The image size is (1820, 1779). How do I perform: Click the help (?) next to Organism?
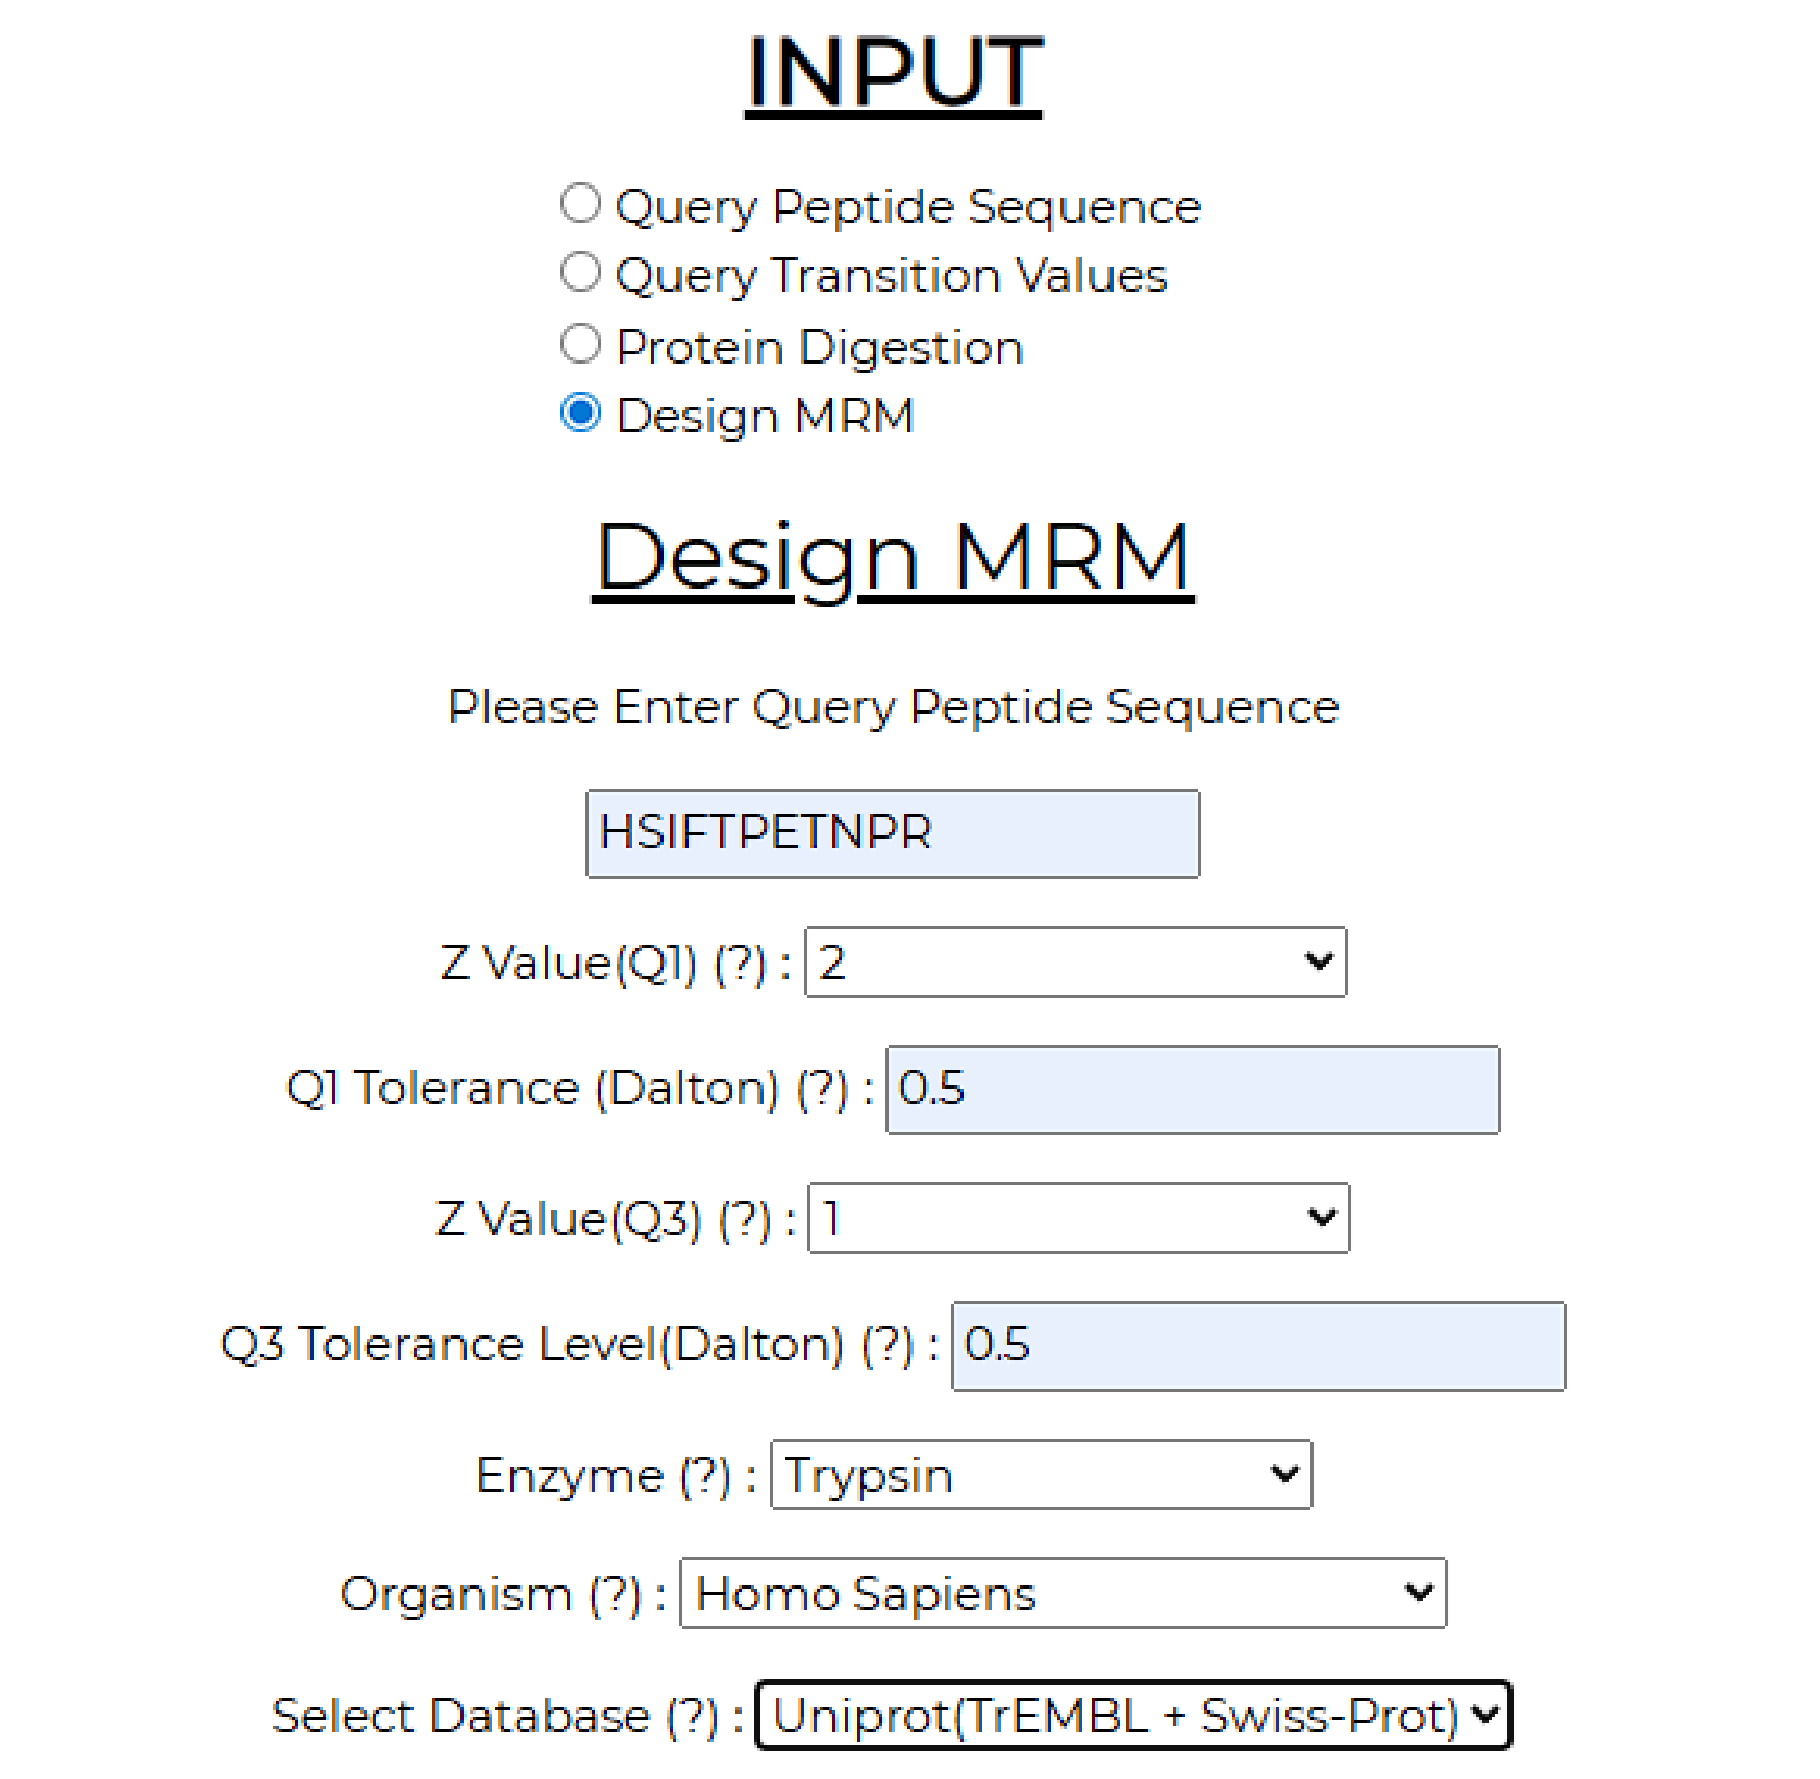[615, 1594]
